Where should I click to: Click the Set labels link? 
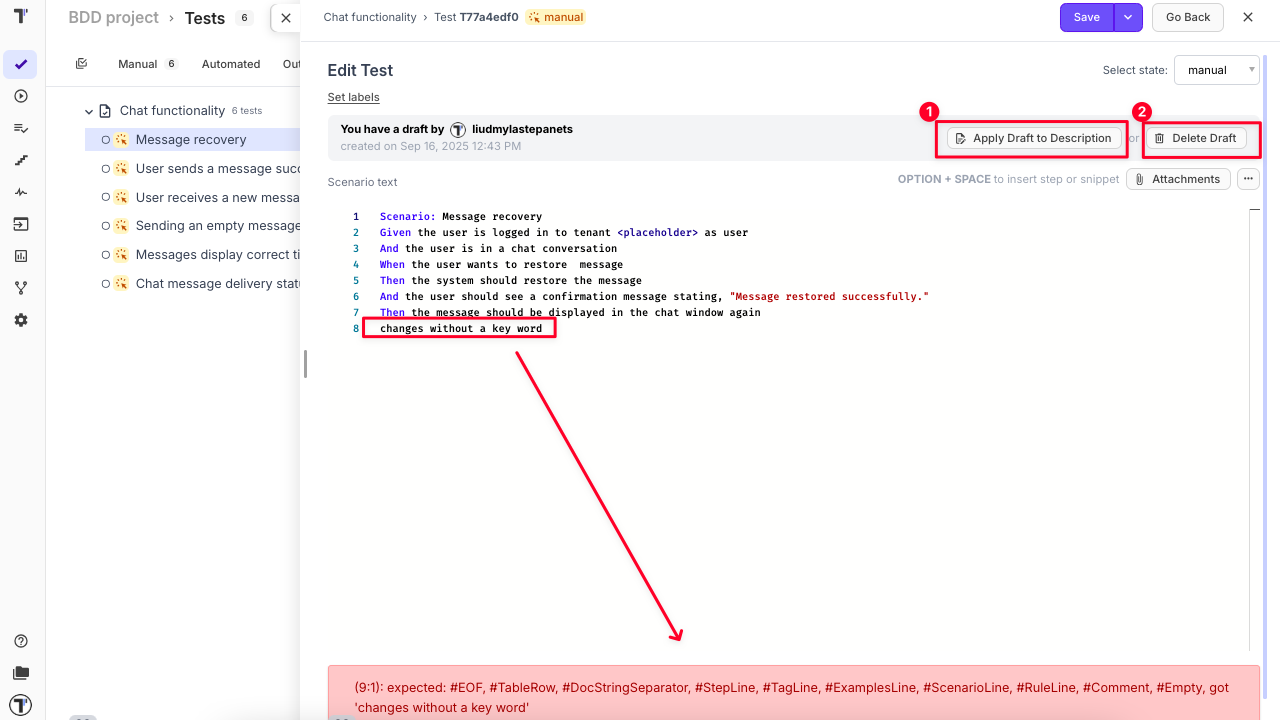click(353, 97)
